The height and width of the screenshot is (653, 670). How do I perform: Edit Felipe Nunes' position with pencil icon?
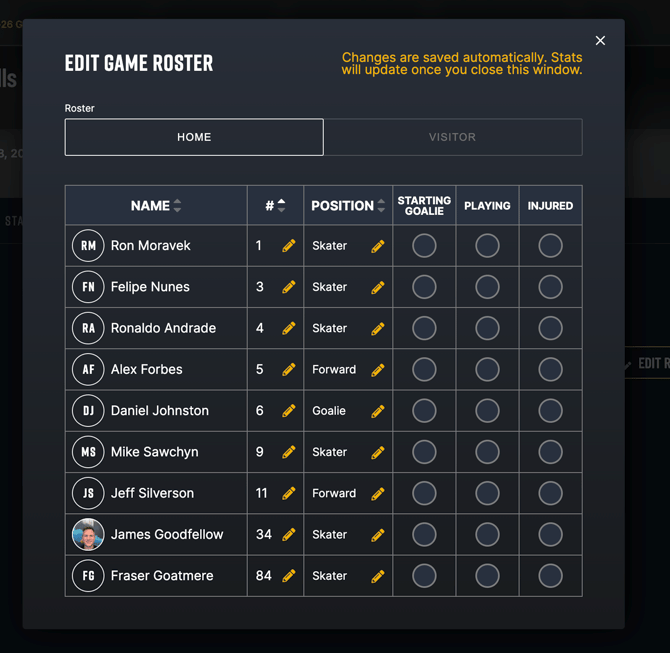[x=378, y=288]
